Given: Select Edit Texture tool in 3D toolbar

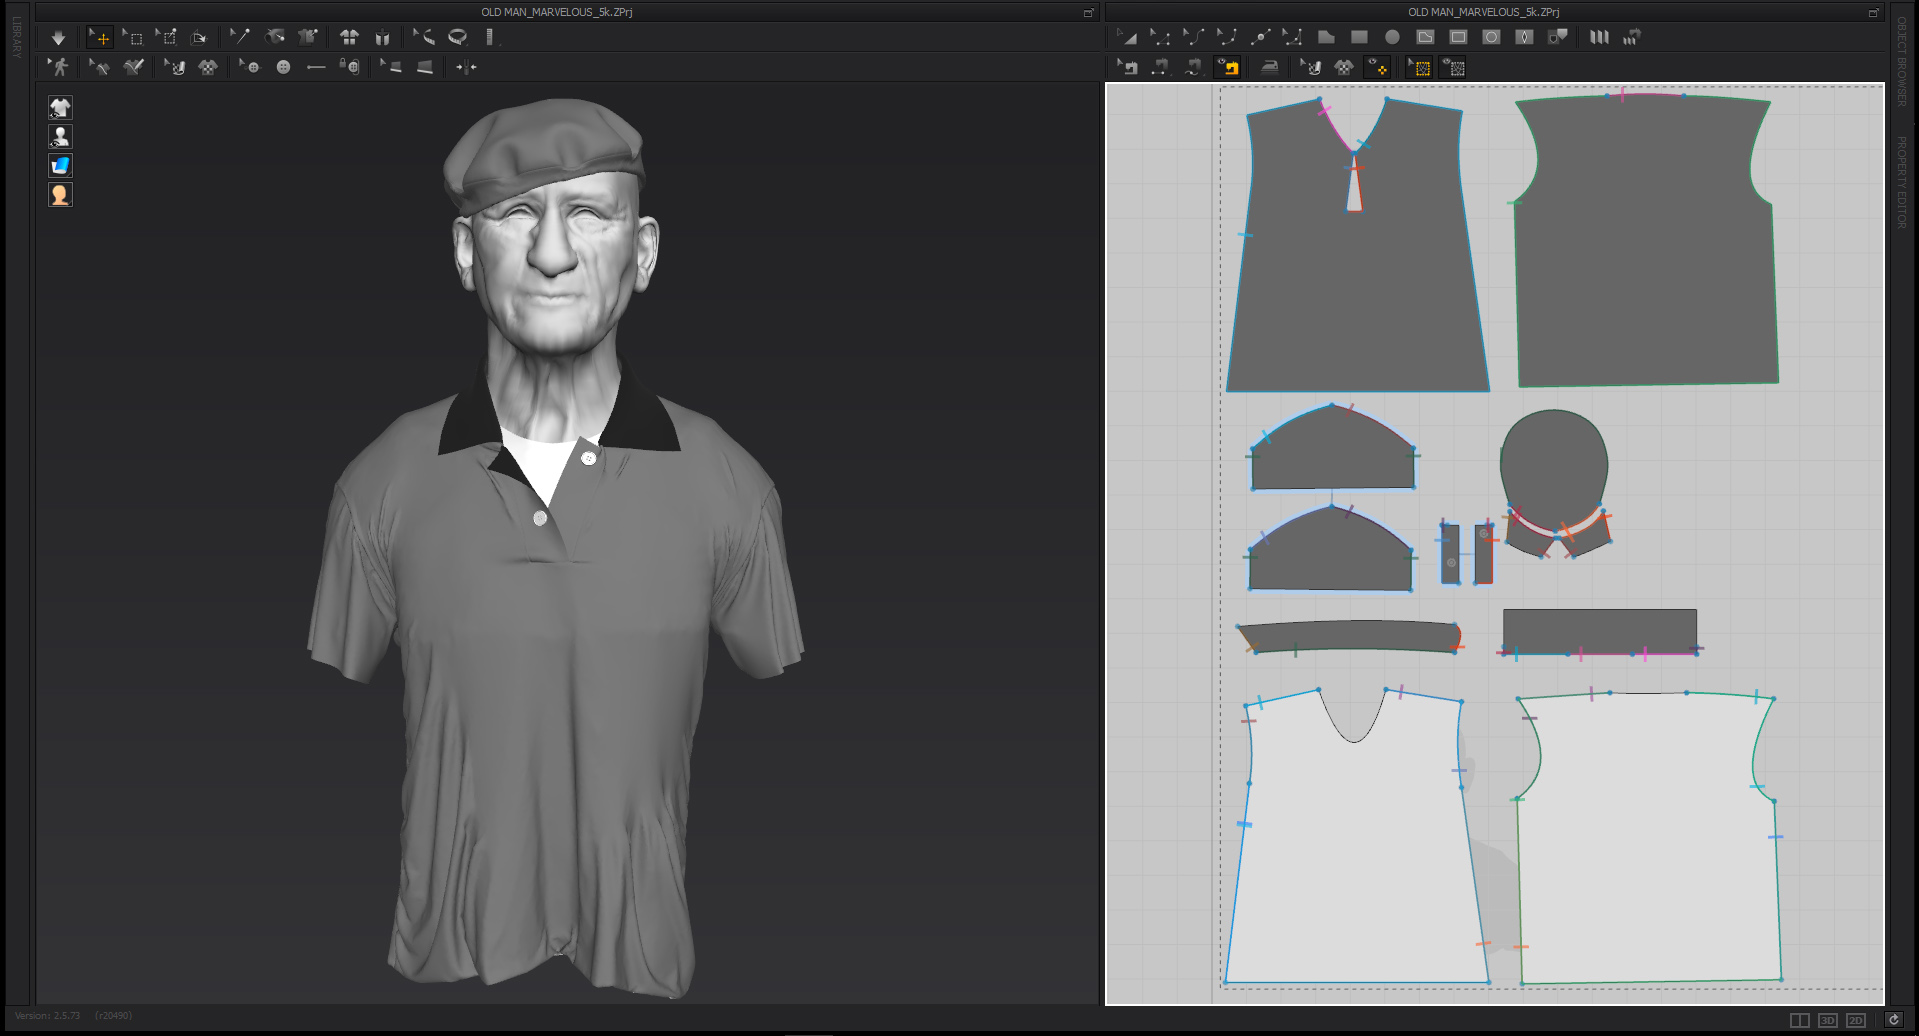Looking at the screenshot, I should coord(174,67).
